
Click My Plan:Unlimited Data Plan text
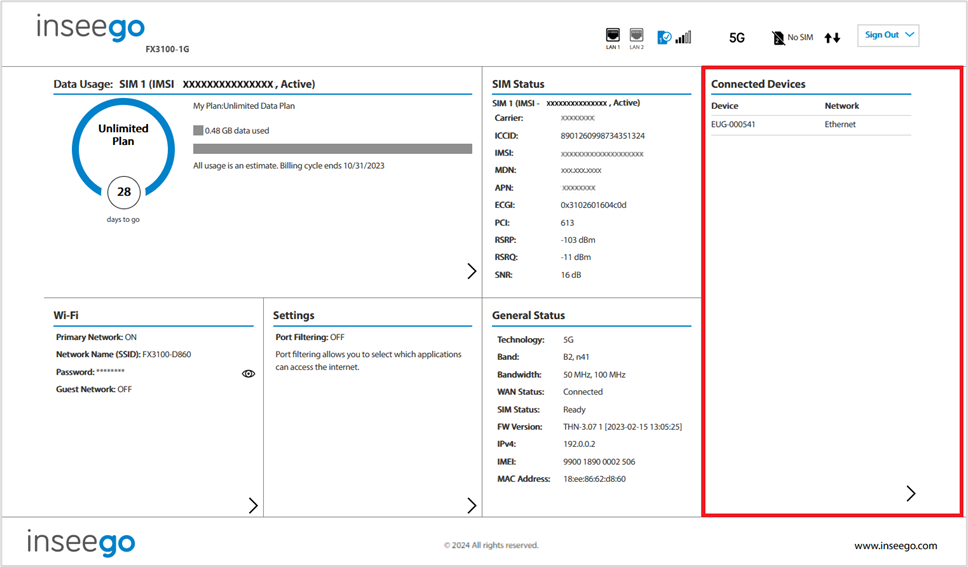click(x=244, y=106)
